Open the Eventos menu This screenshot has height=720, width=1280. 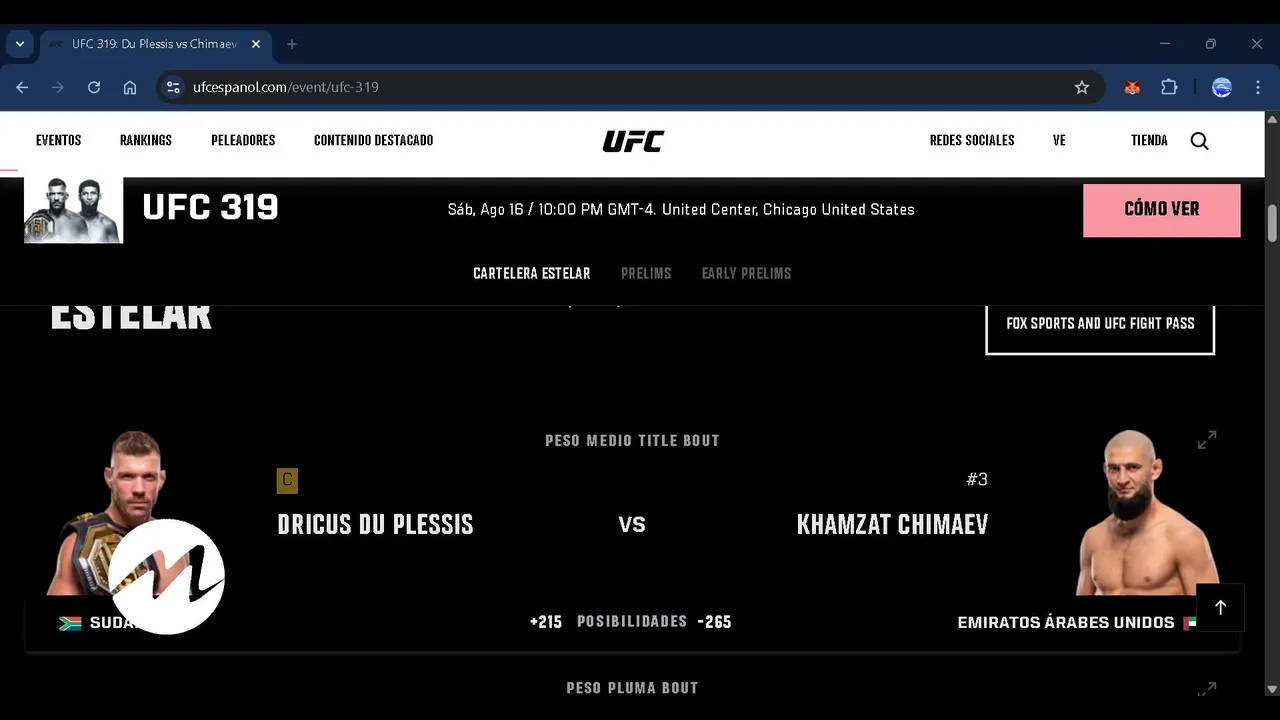point(58,141)
